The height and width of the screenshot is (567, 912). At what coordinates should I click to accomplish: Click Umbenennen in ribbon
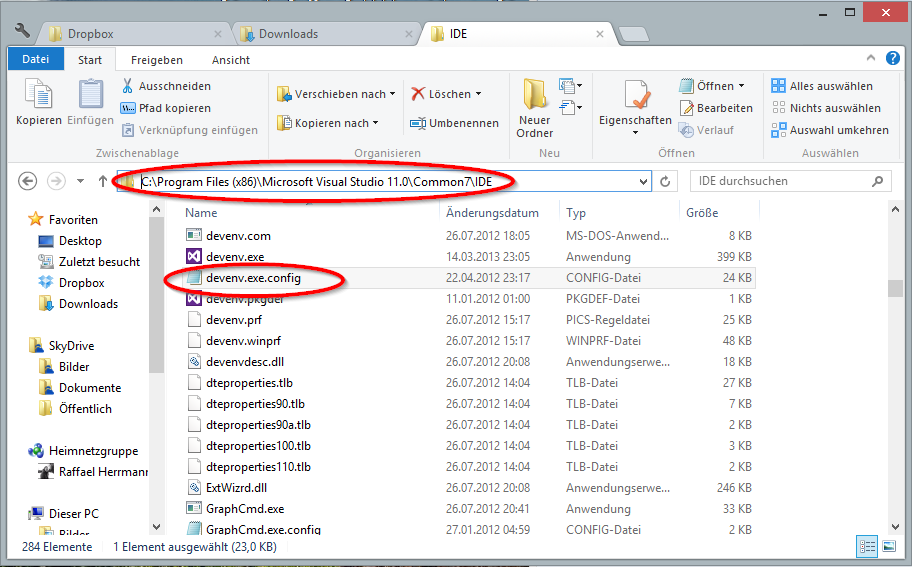coord(455,123)
